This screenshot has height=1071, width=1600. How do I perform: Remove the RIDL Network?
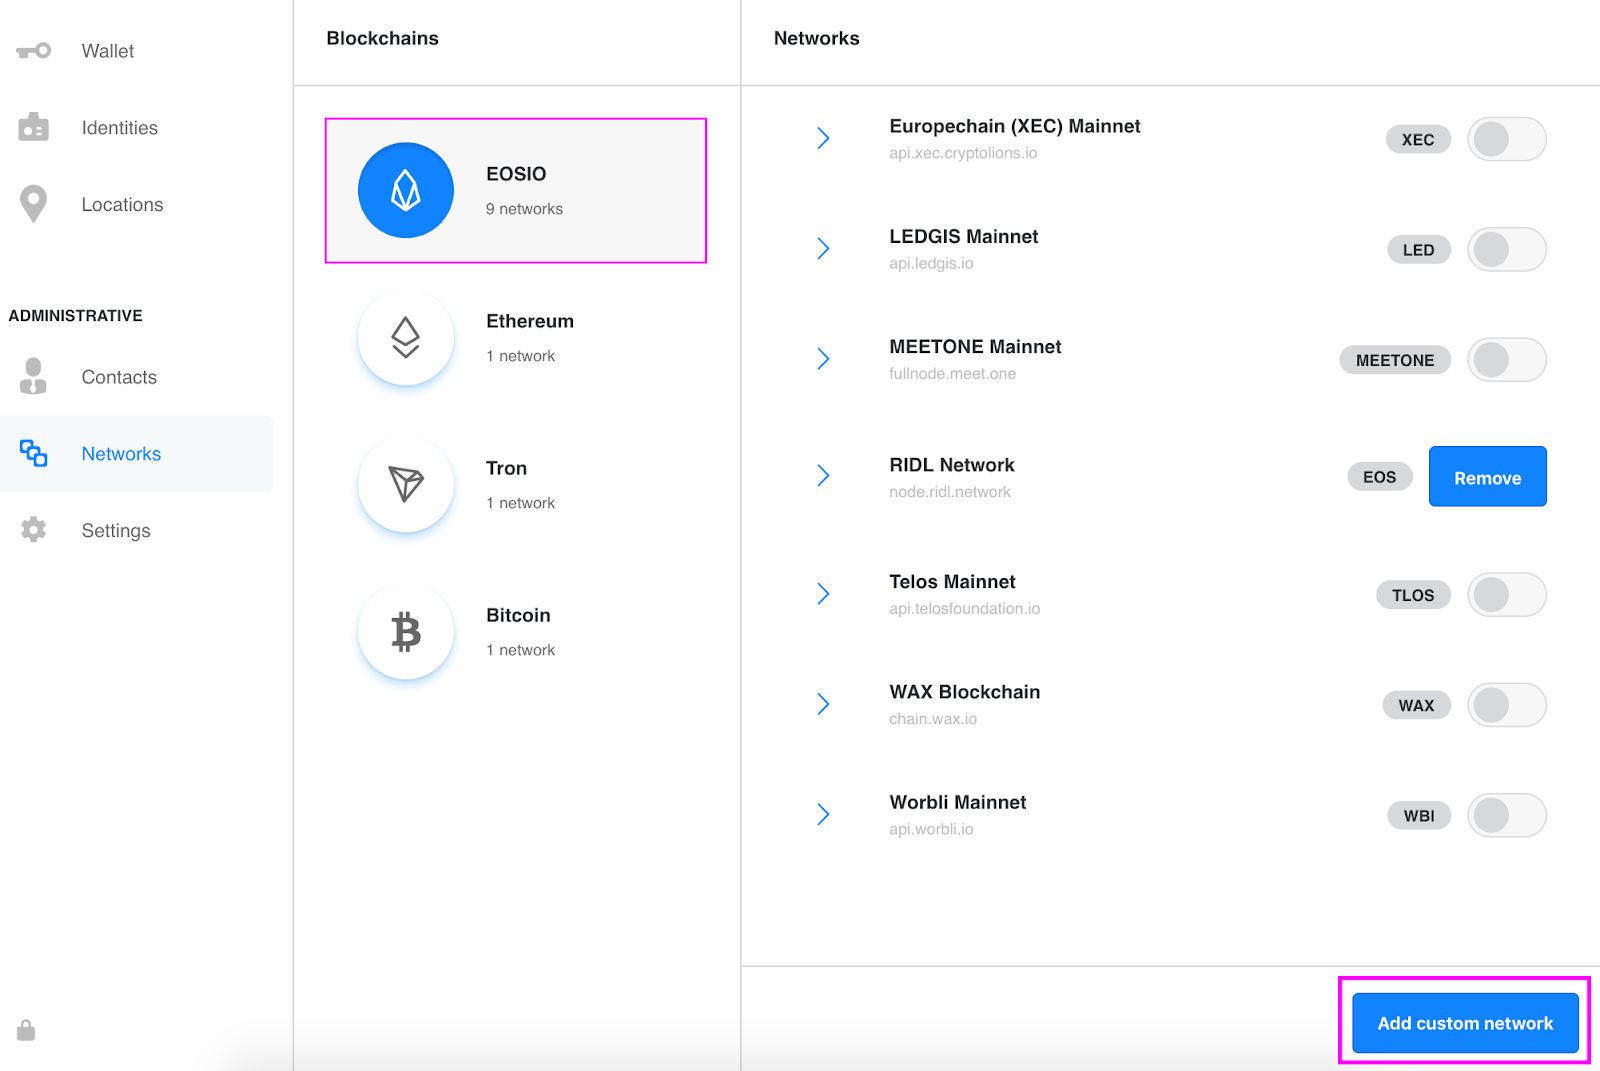coord(1487,476)
